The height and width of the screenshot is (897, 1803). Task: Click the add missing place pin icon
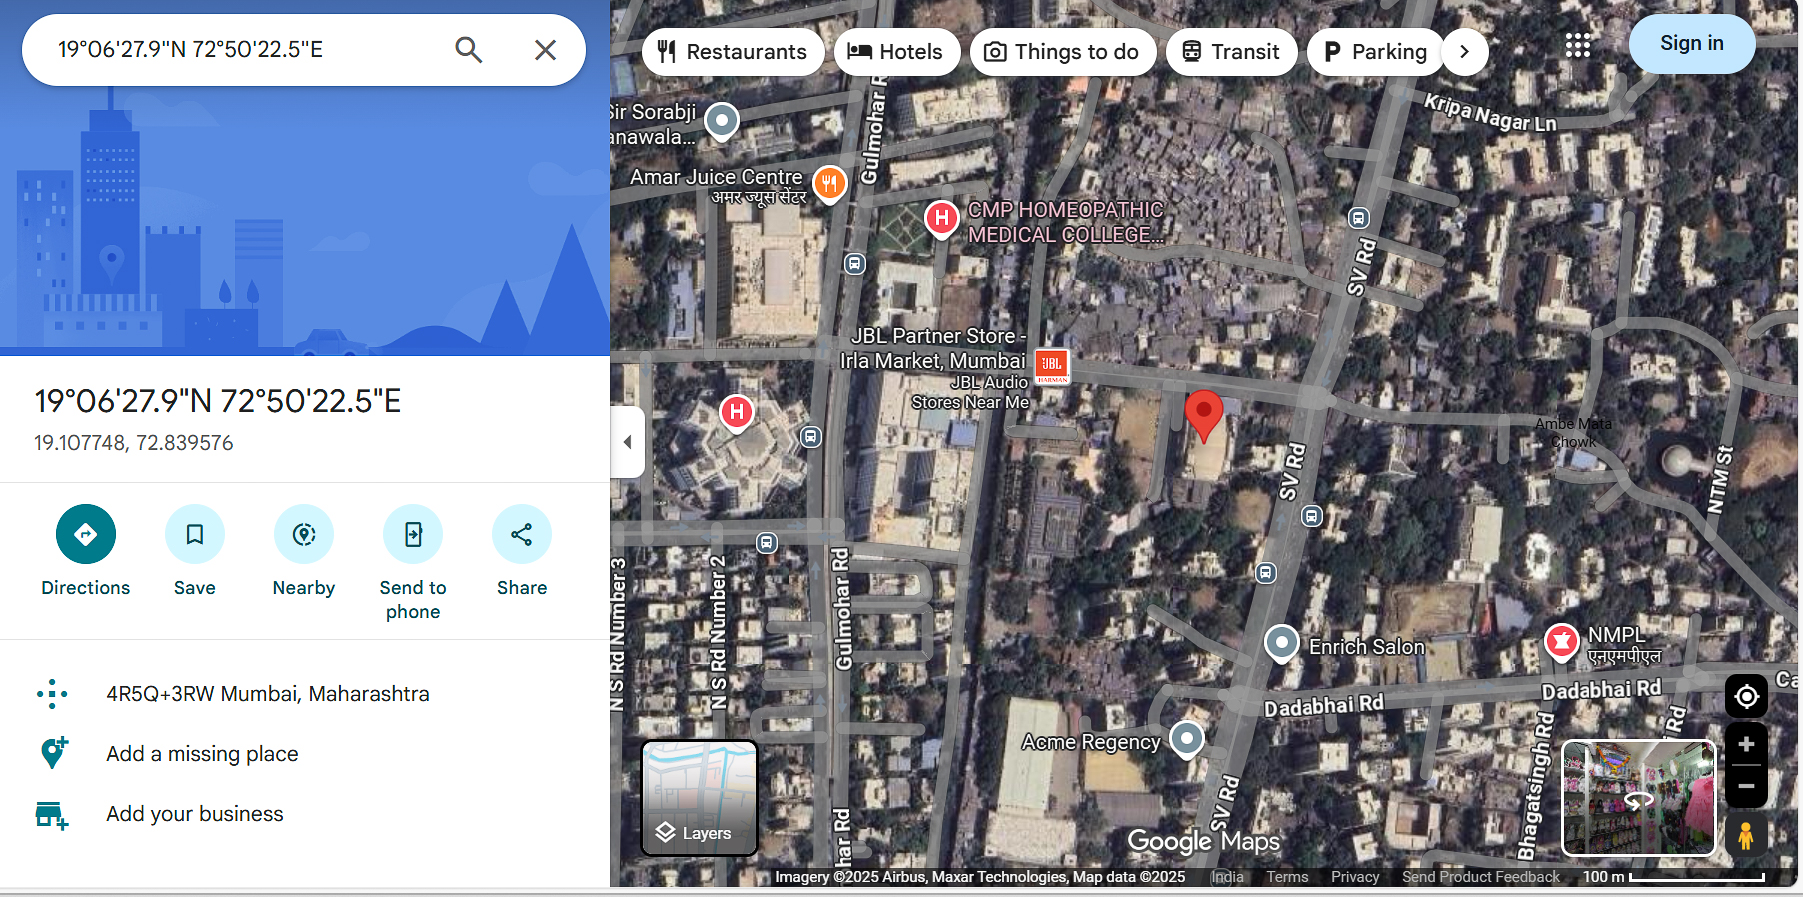pyautogui.click(x=53, y=753)
